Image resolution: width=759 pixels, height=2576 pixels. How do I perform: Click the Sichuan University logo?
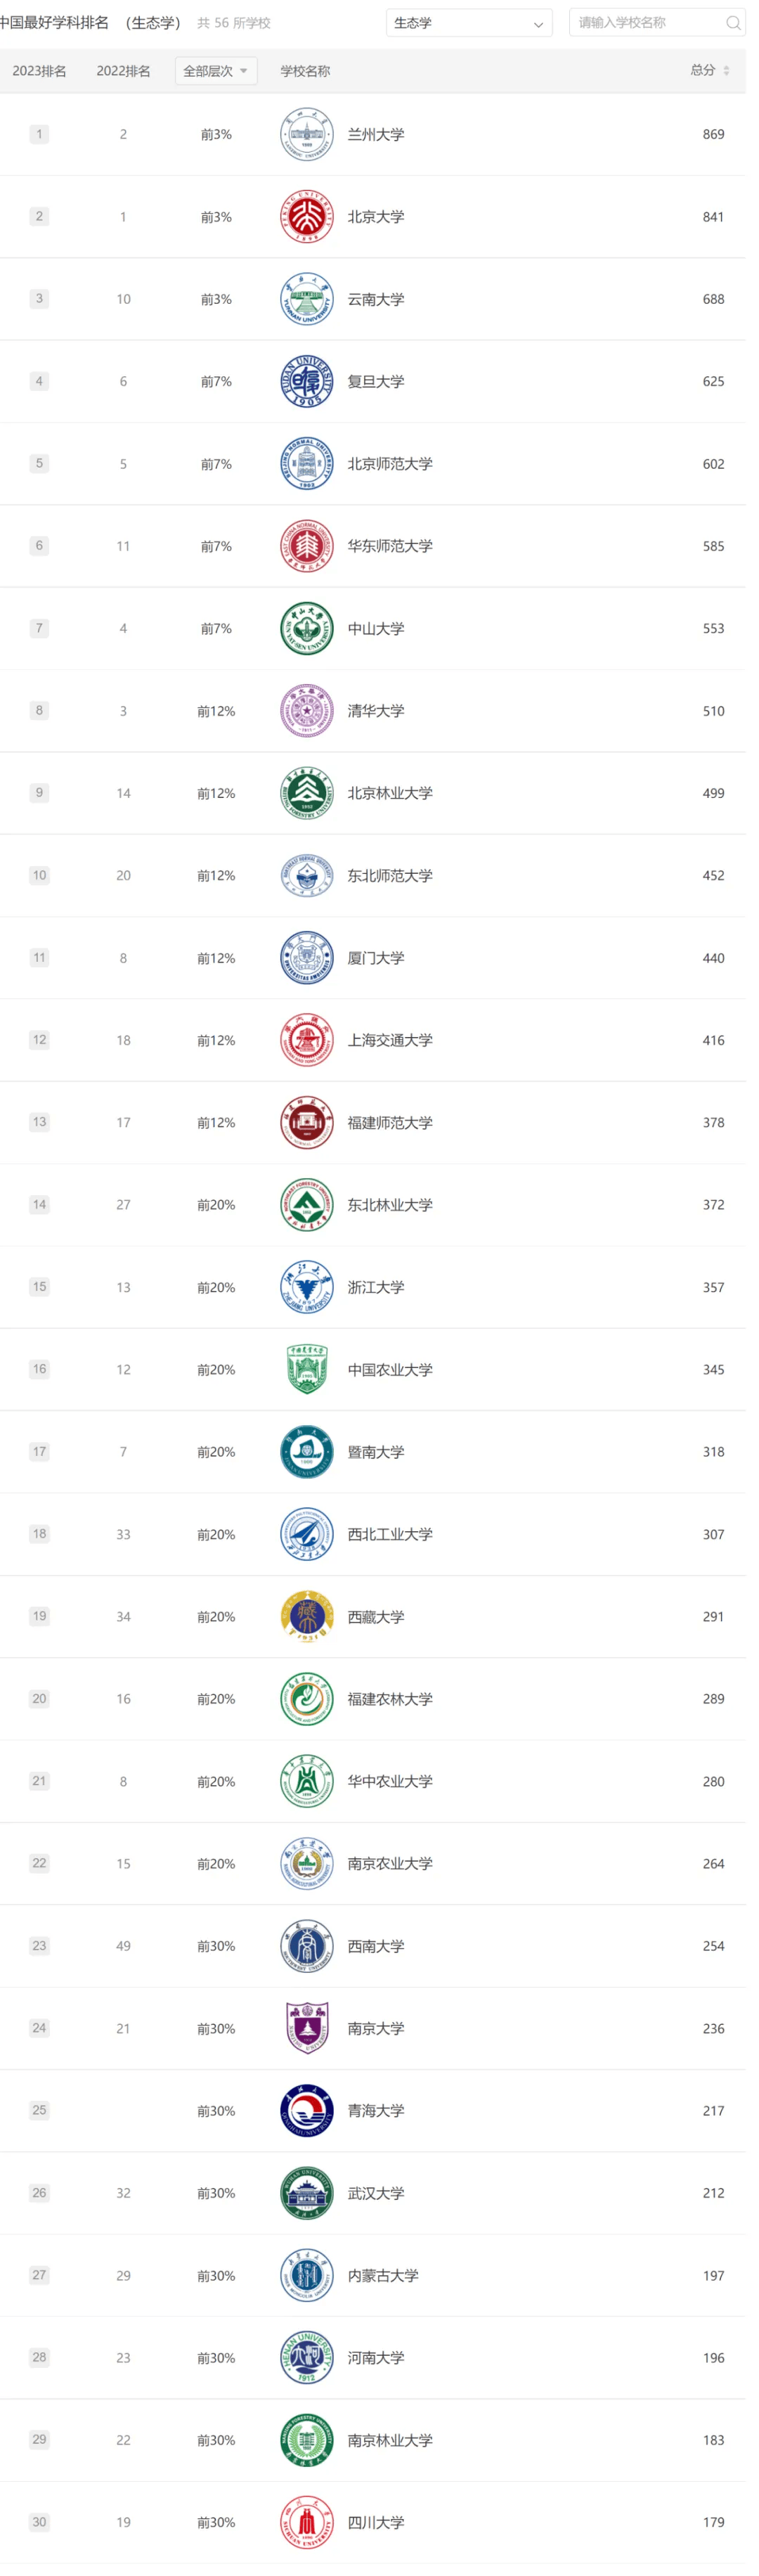pos(306,2522)
